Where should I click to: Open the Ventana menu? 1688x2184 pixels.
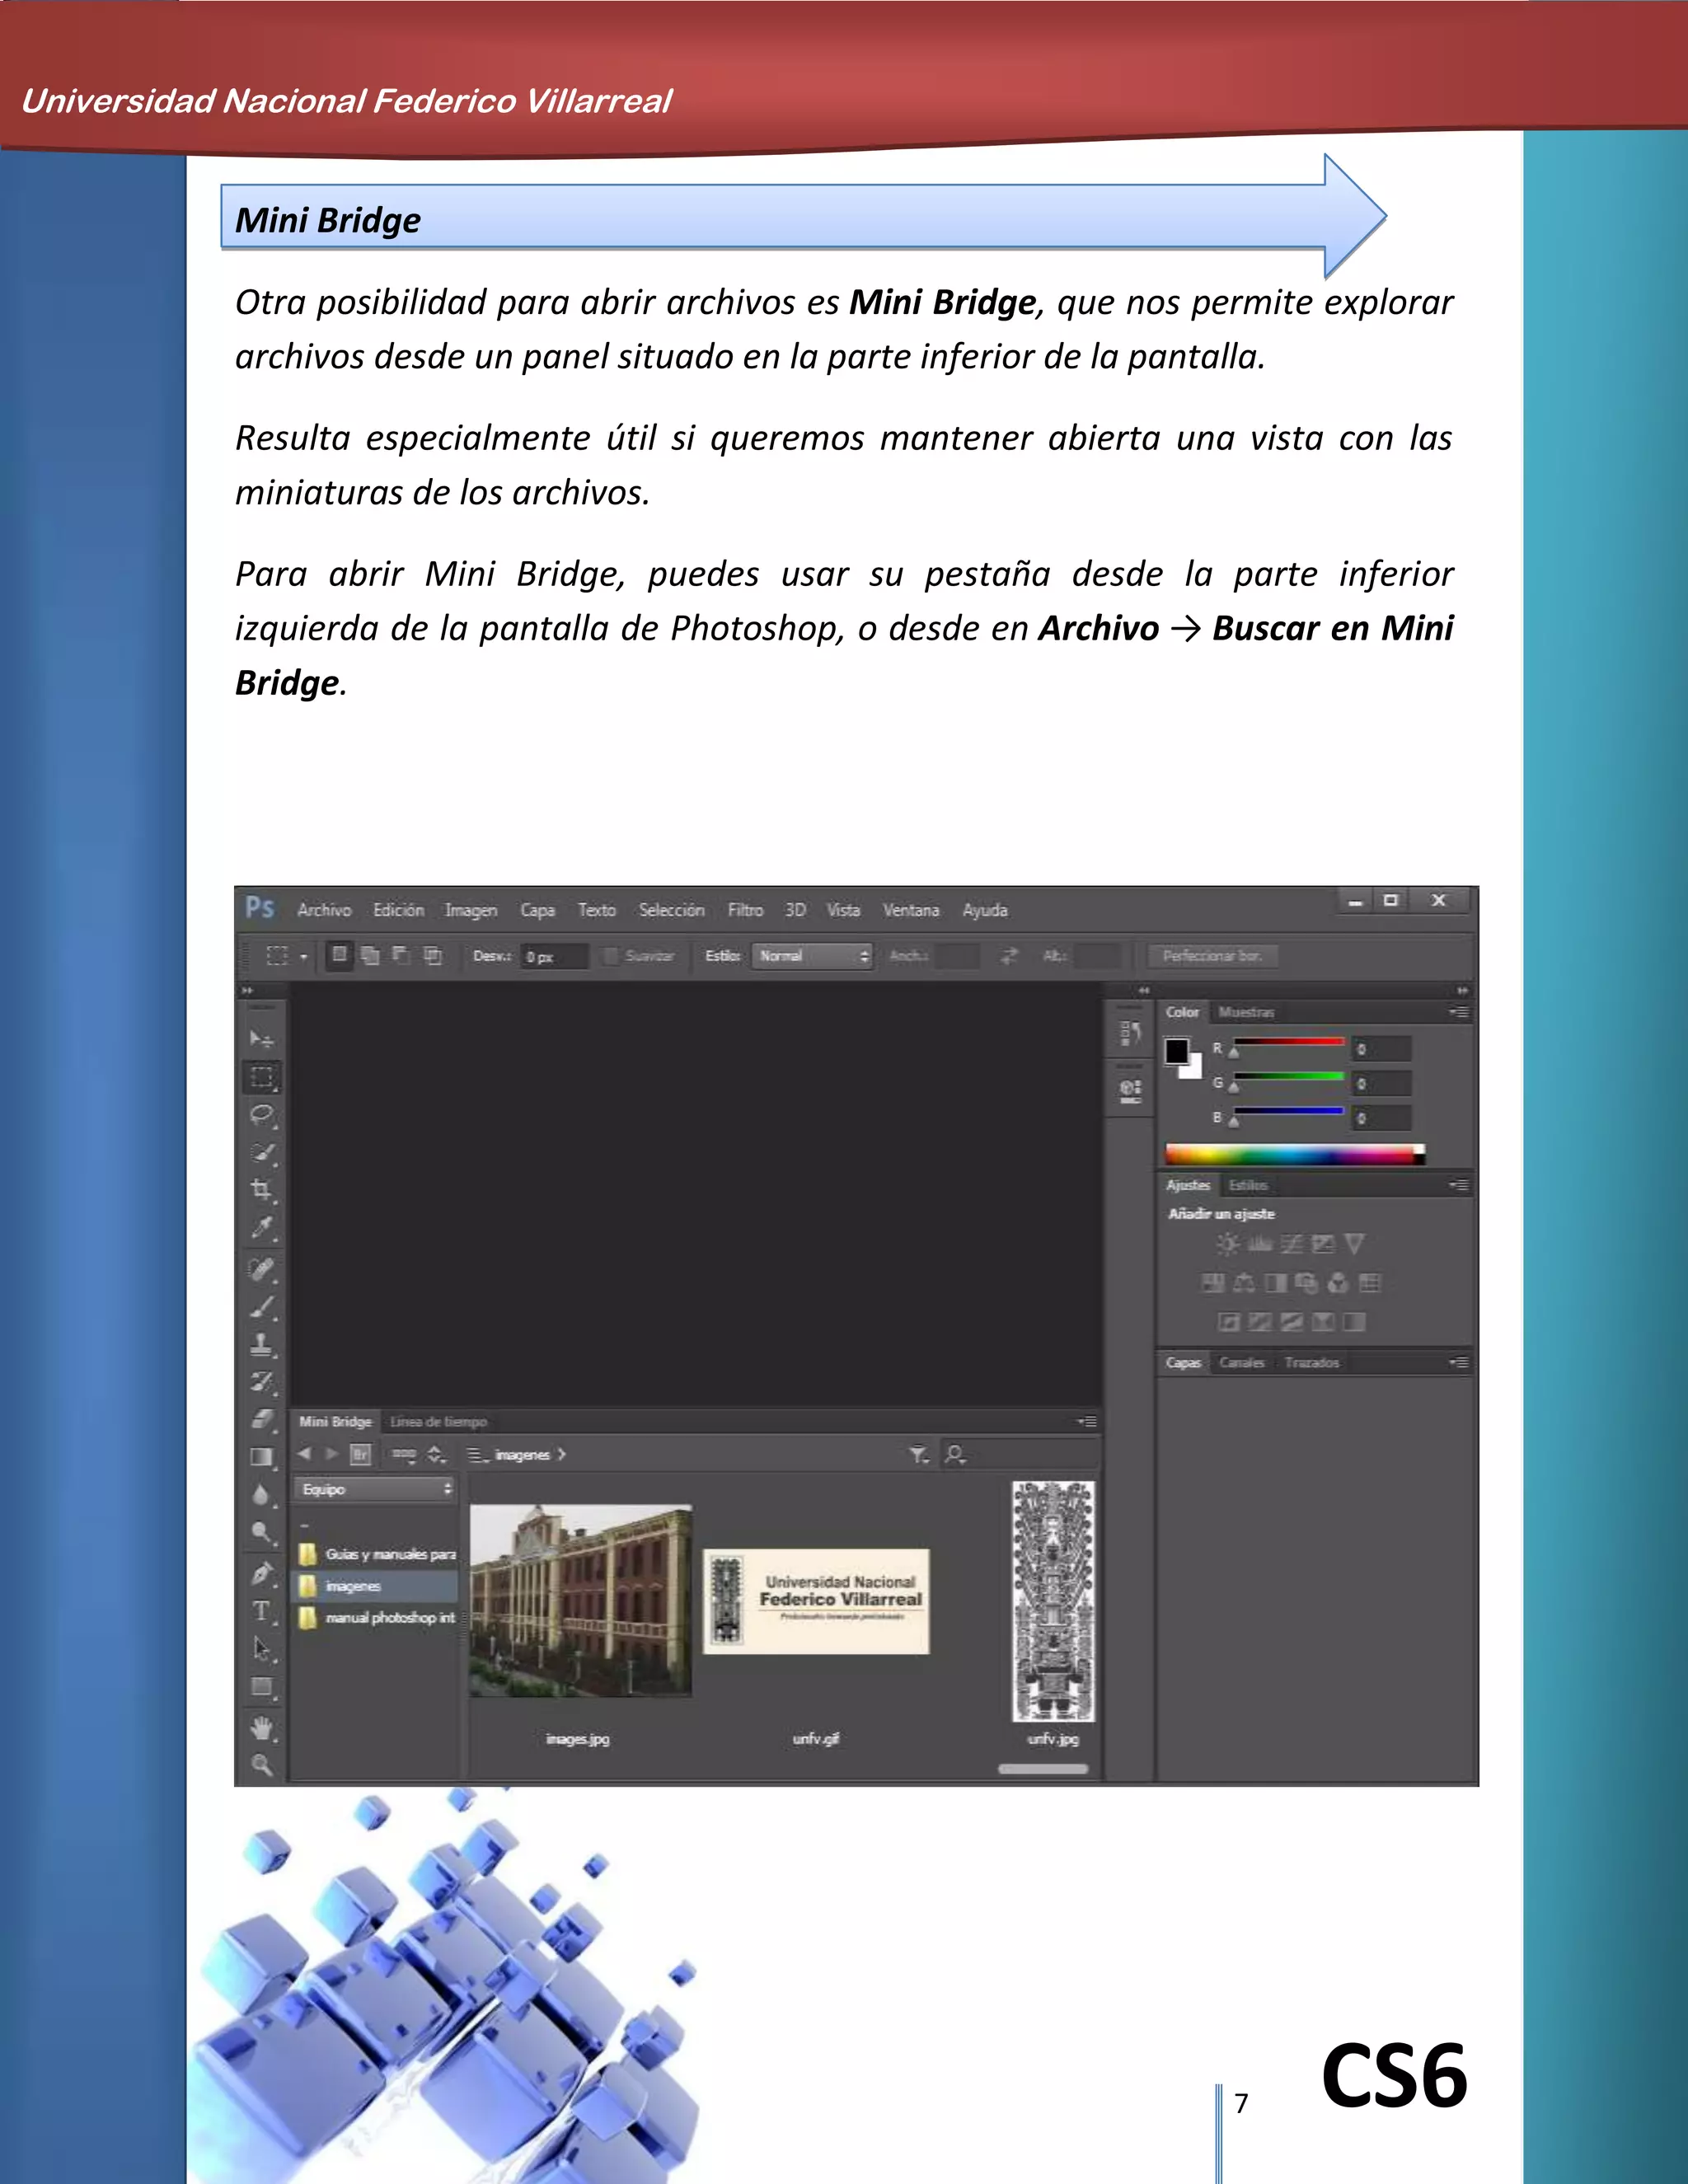pyautogui.click(x=911, y=910)
